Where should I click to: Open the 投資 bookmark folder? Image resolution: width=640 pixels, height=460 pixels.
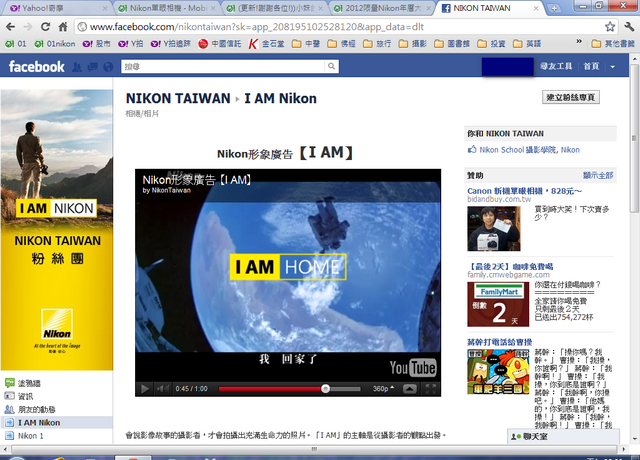[491, 44]
